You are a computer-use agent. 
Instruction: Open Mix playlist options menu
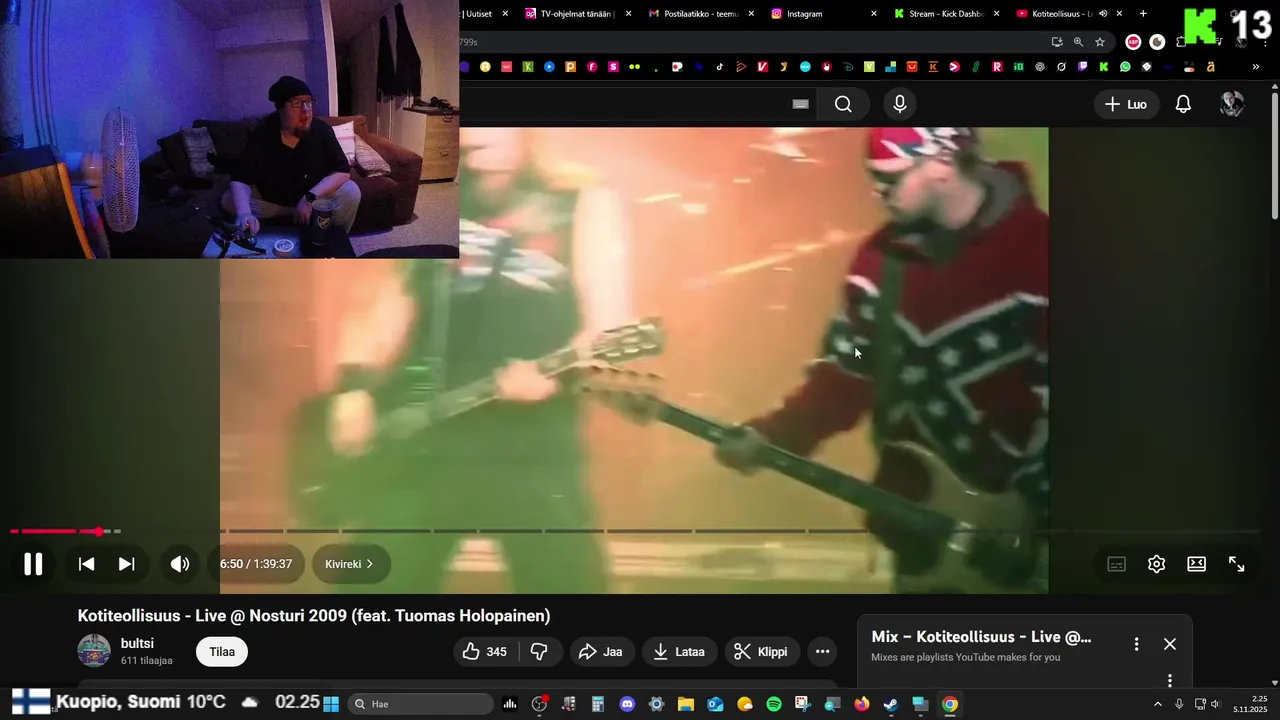coord(1136,644)
